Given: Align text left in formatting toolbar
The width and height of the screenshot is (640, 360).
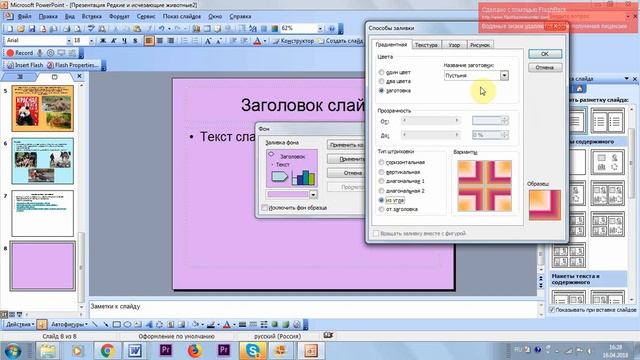Looking at the screenshot, I should [149, 41].
